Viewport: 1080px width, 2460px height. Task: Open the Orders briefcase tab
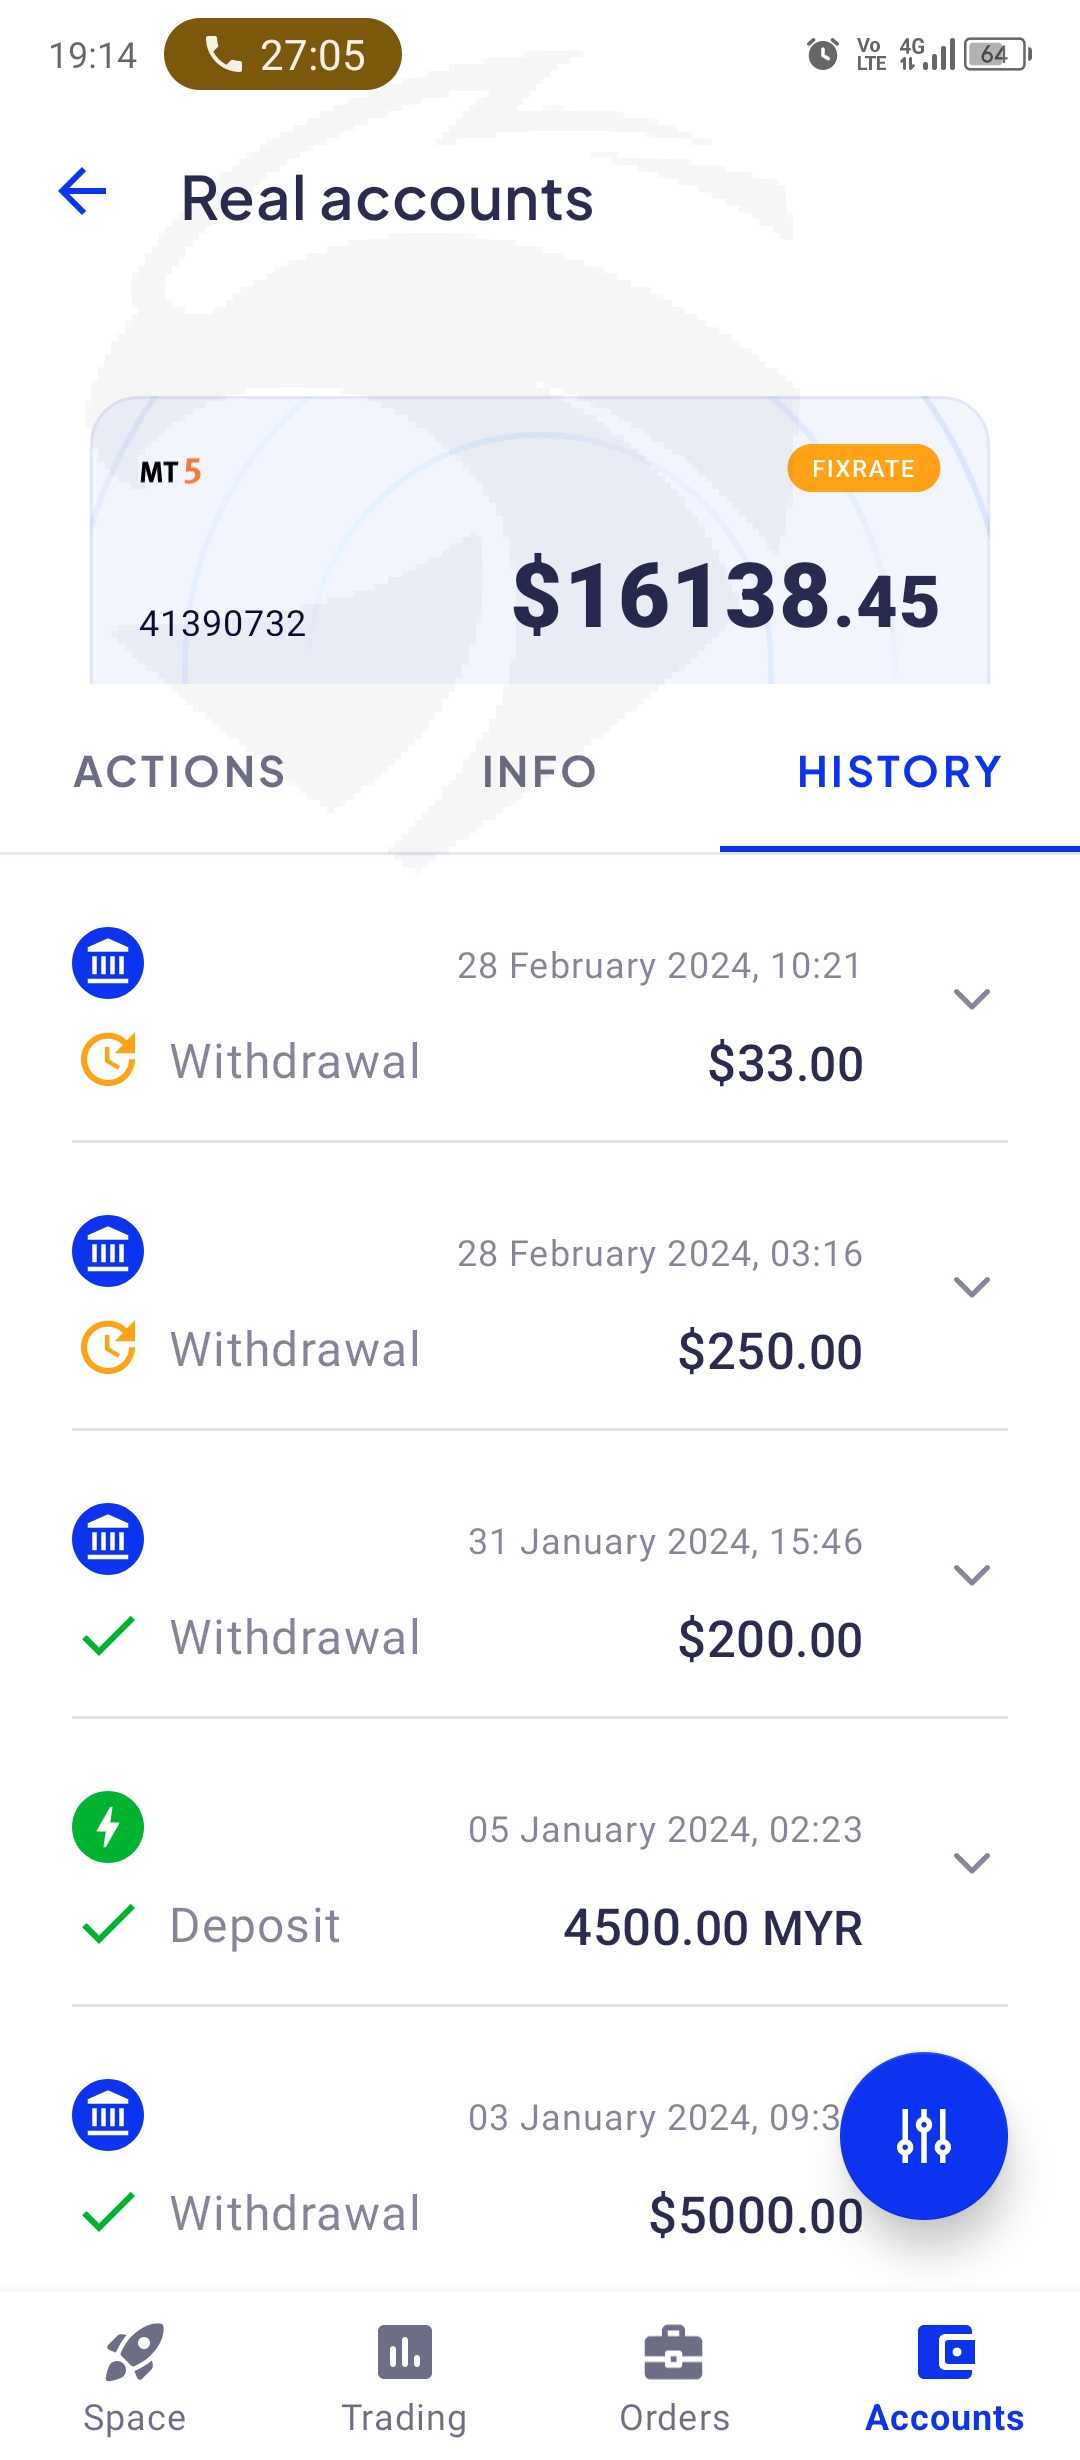click(674, 2378)
